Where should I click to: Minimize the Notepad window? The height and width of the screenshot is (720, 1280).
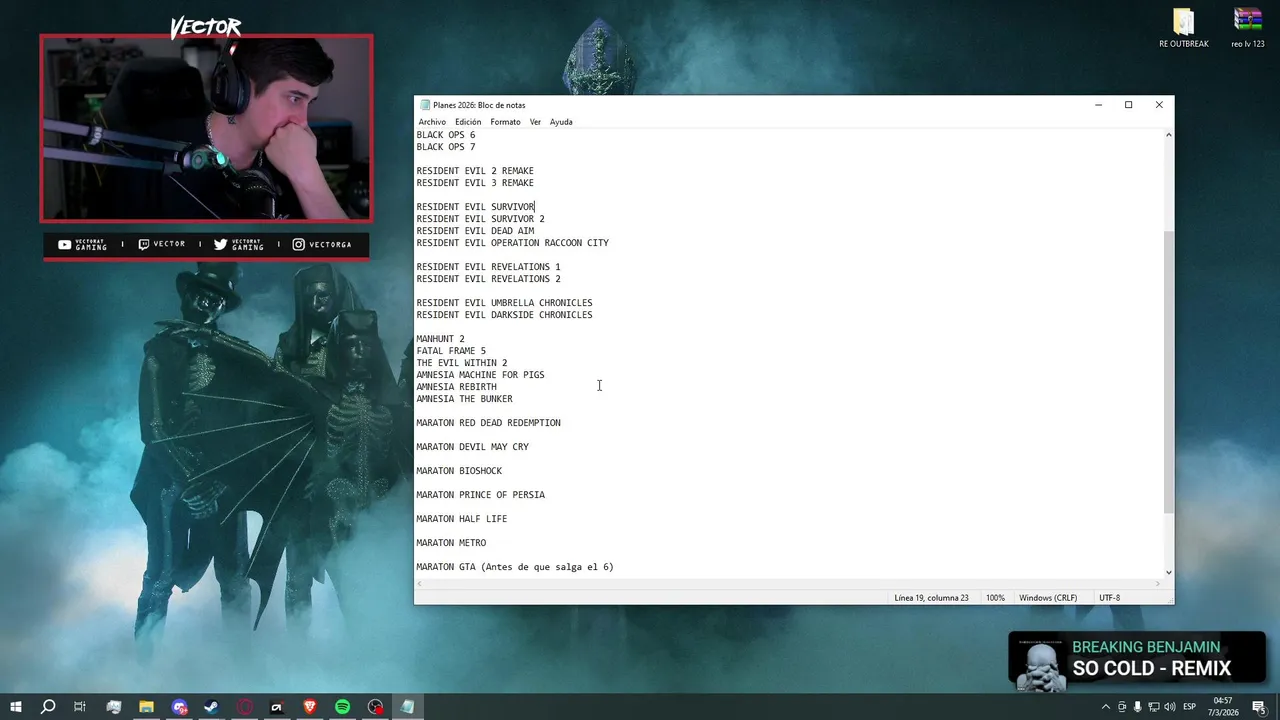tap(1098, 105)
